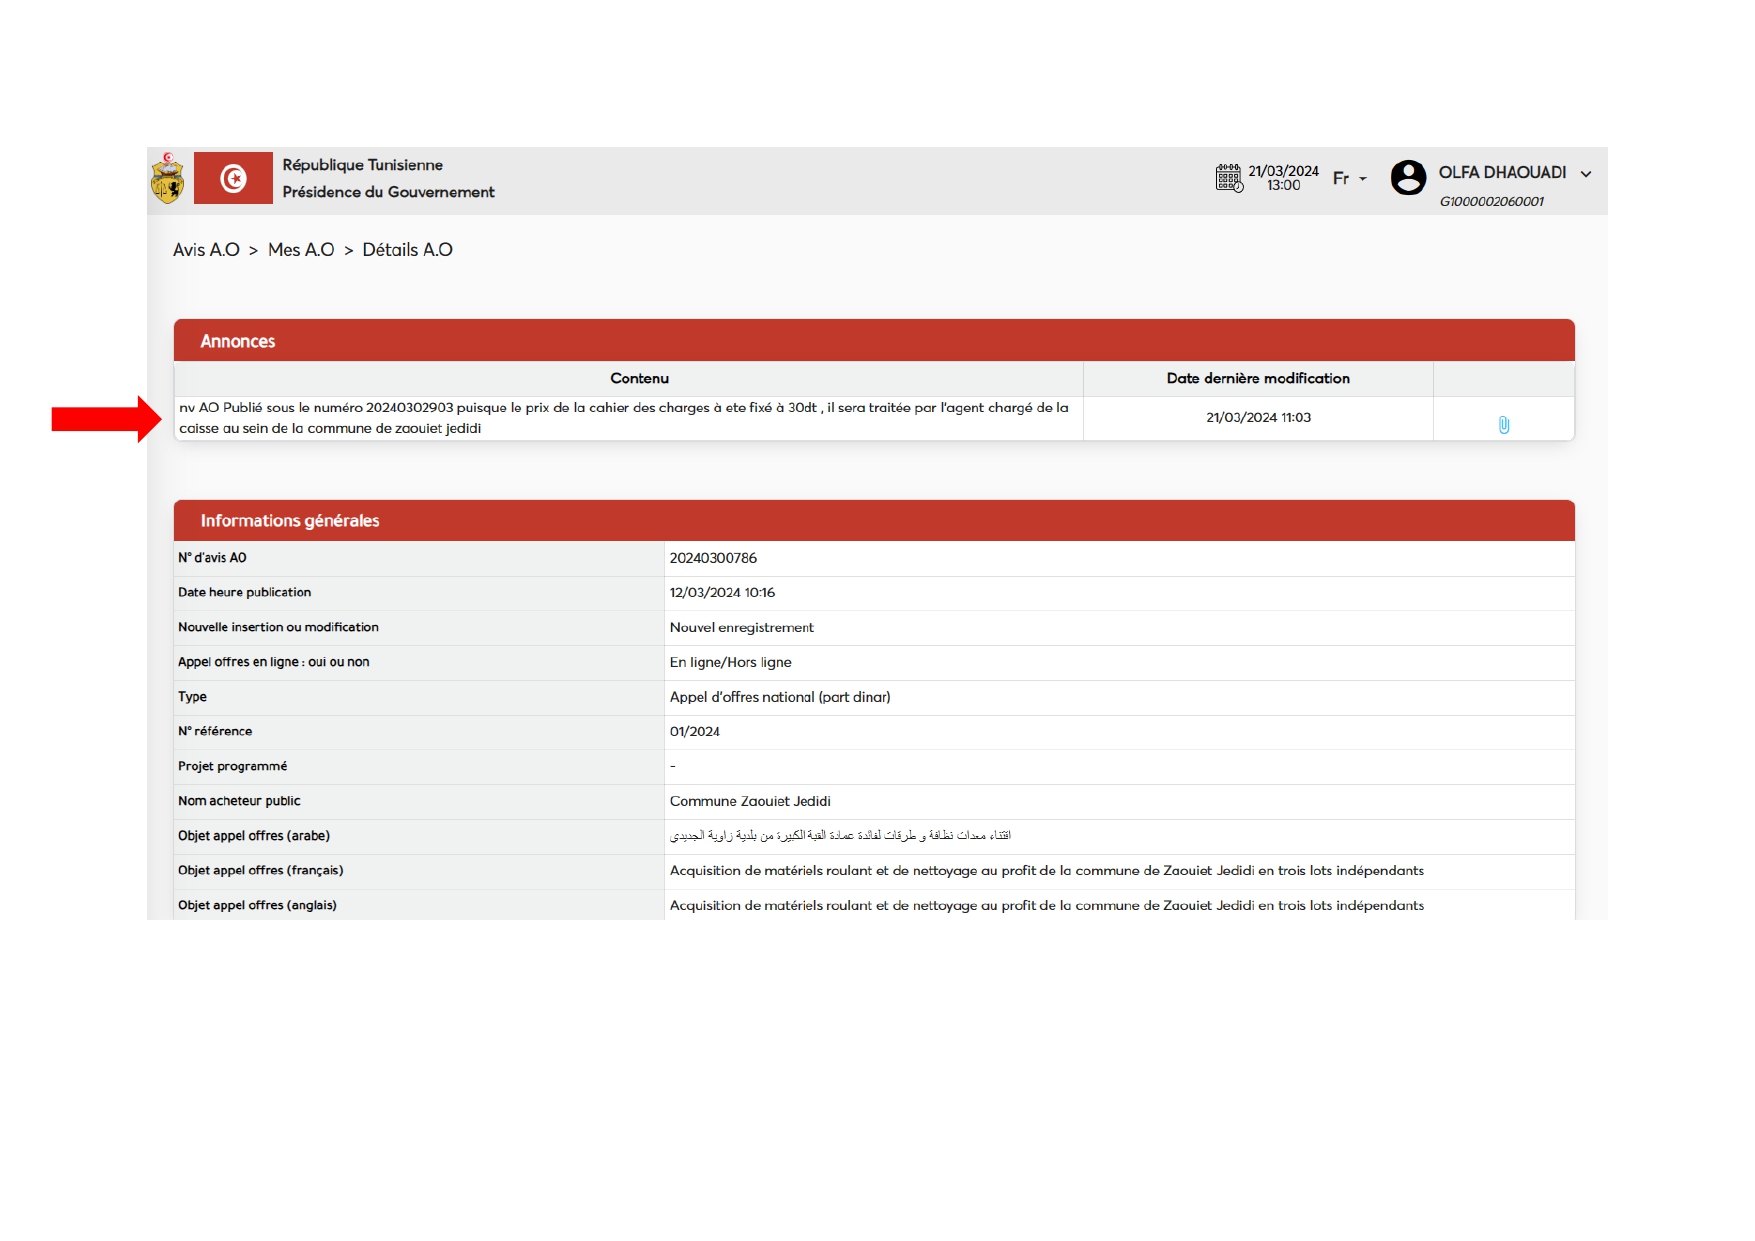
Task: Click the Annonces panel header
Action: click(874, 340)
